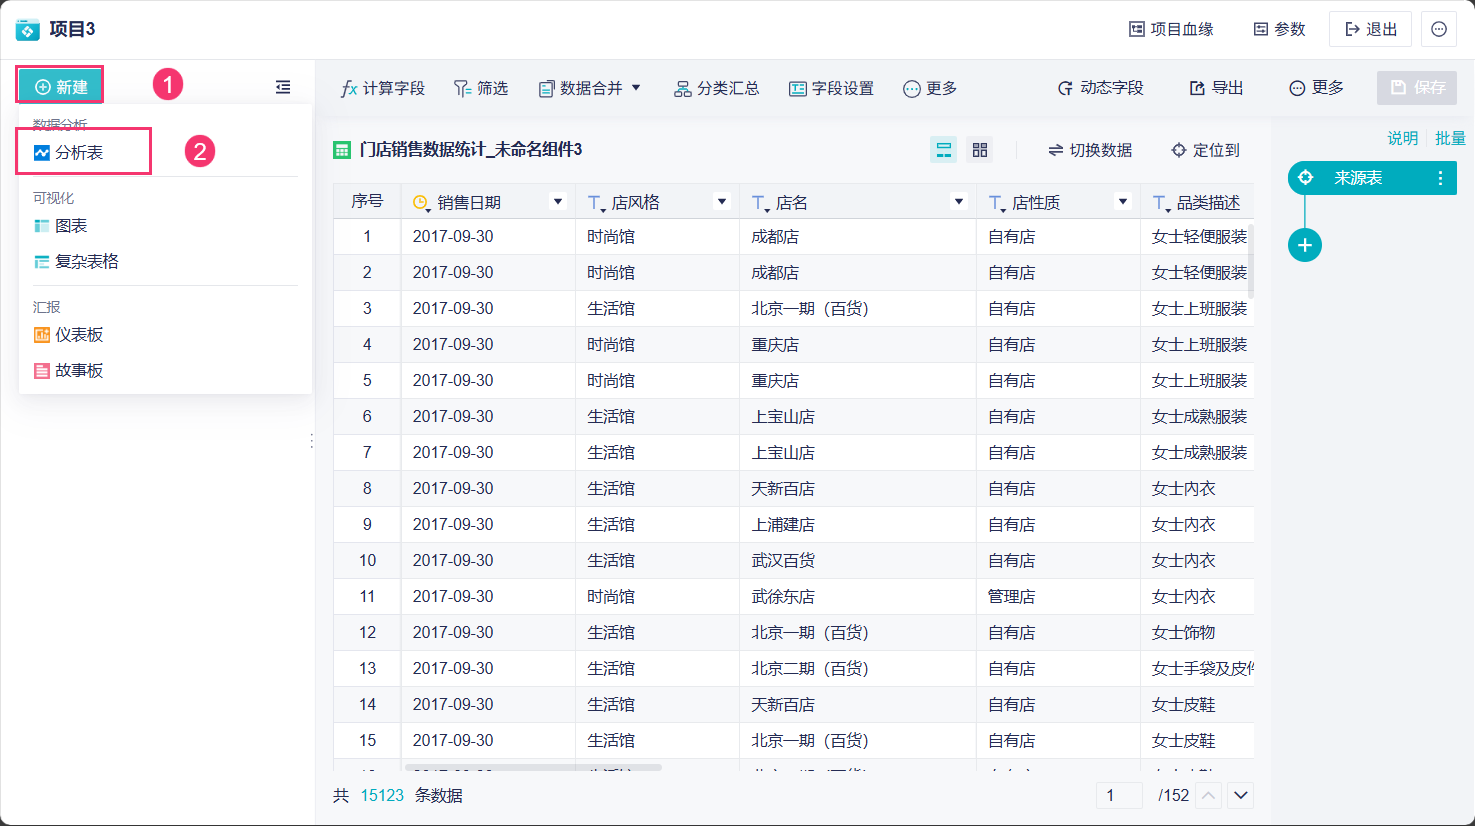Screen dimensions: 1475x826
Task: Select the 来源表 node
Action: click(1372, 178)
